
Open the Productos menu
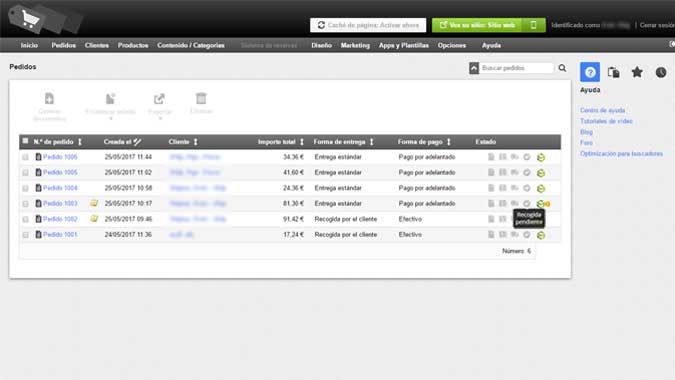[x=133, y=45]
